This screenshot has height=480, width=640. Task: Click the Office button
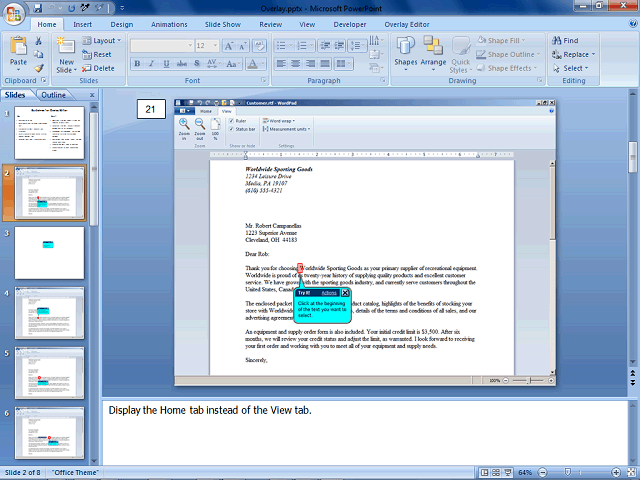click(14, 13)
